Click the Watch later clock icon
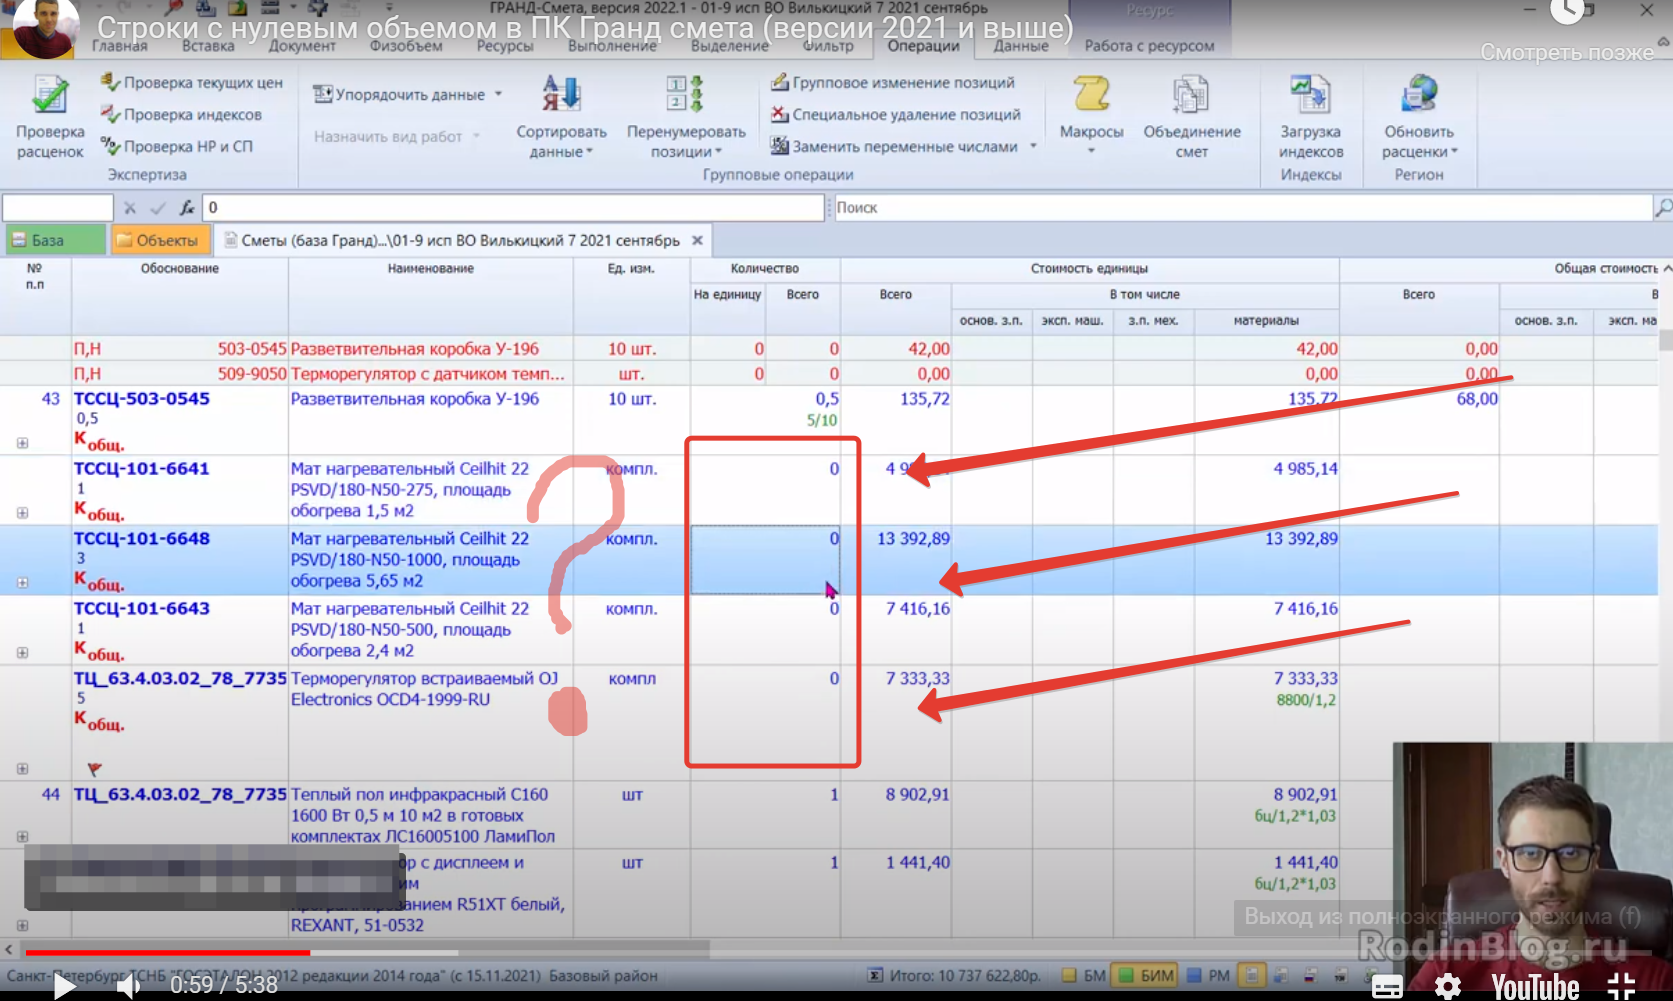1673x1001 pixels. (1566, 11)
